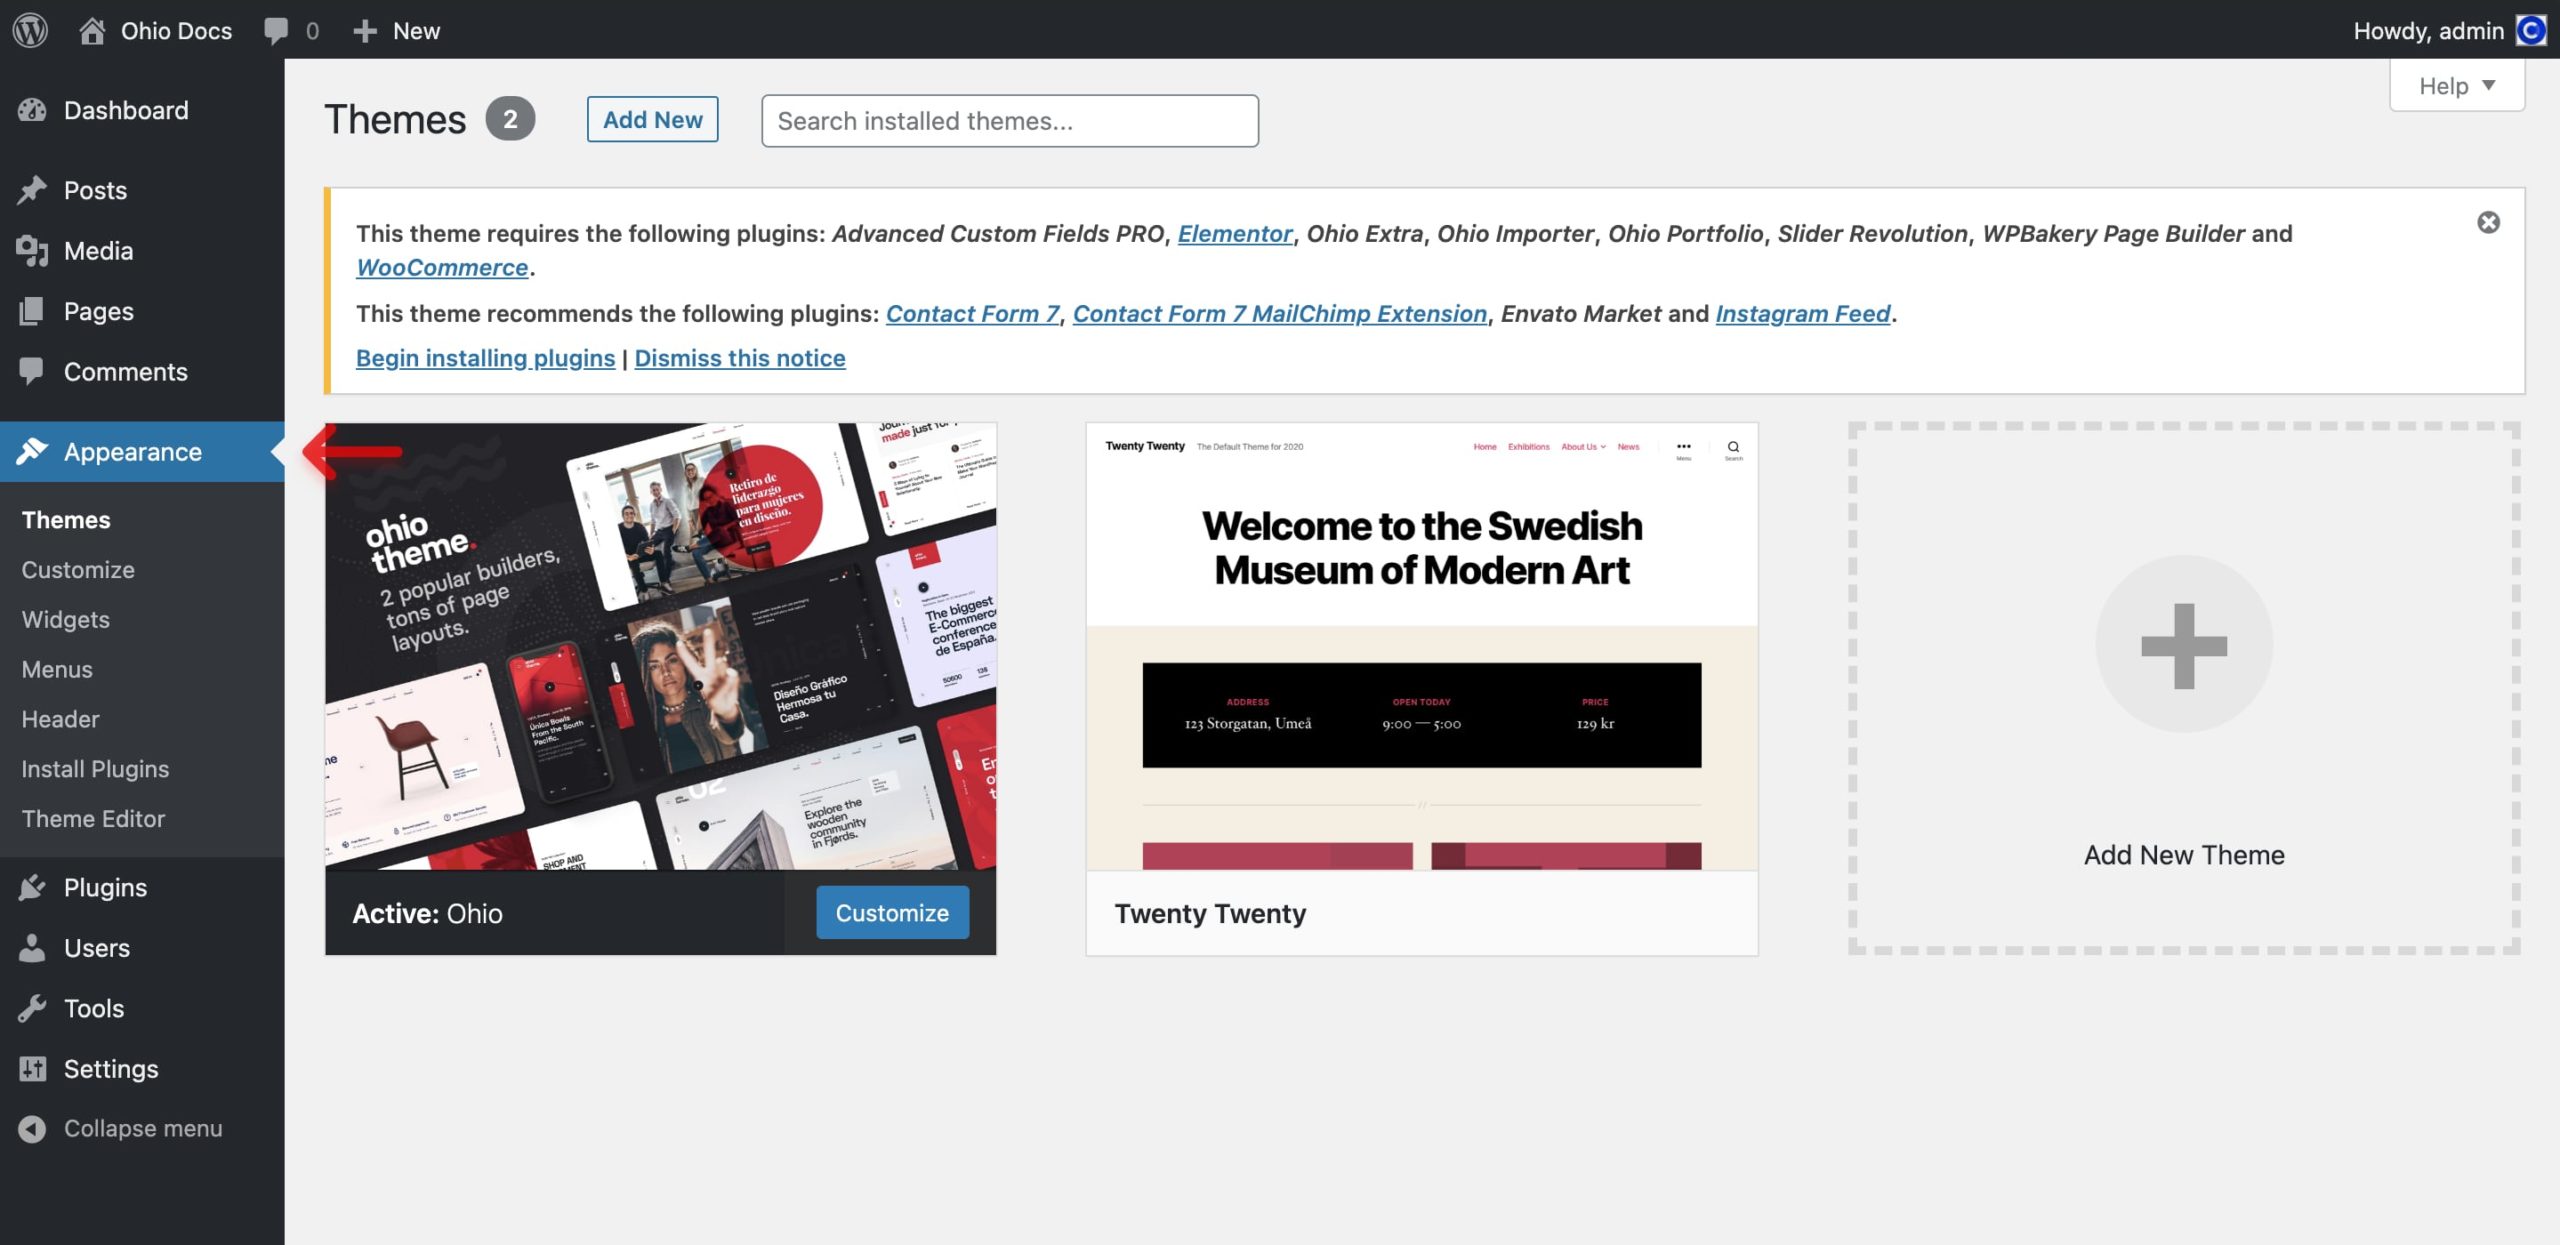
Task: Go to Widgets submenu
Action: 66,619
